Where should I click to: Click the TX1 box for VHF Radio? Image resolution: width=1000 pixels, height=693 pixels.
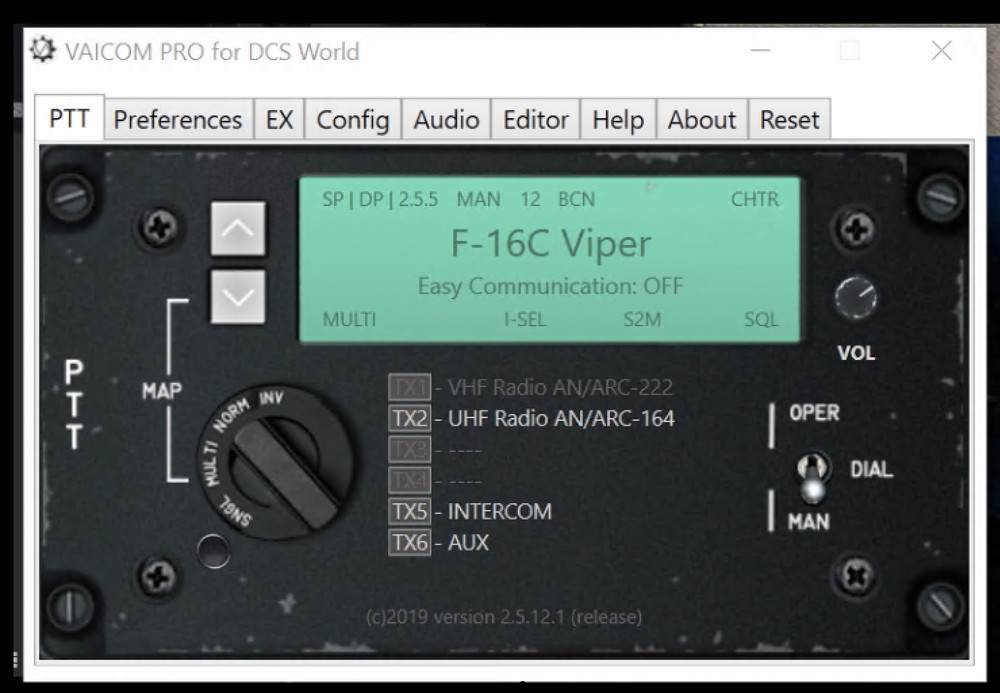[x=409, y=387]
